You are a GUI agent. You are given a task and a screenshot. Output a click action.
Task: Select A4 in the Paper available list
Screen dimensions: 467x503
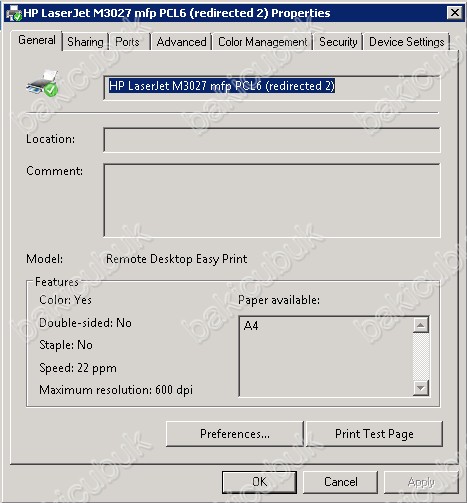click(x=251, y=326)
